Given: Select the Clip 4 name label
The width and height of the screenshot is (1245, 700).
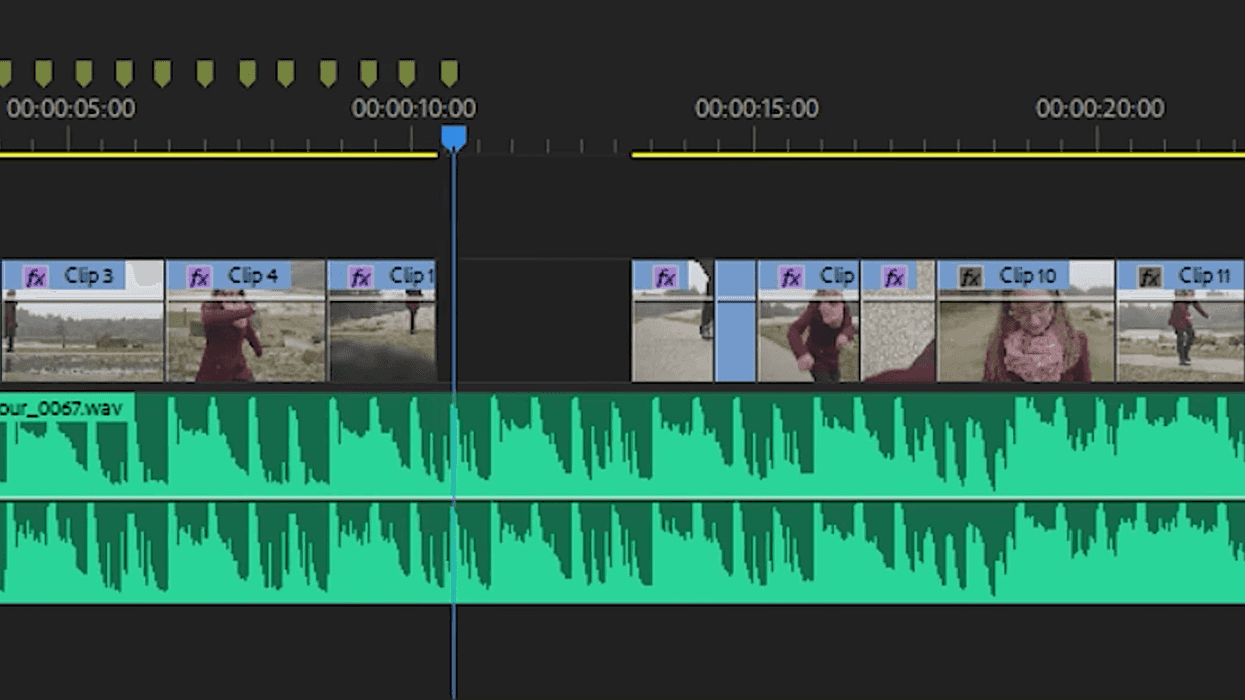Looking at the screenshot, I should click(x=253, y=276).
